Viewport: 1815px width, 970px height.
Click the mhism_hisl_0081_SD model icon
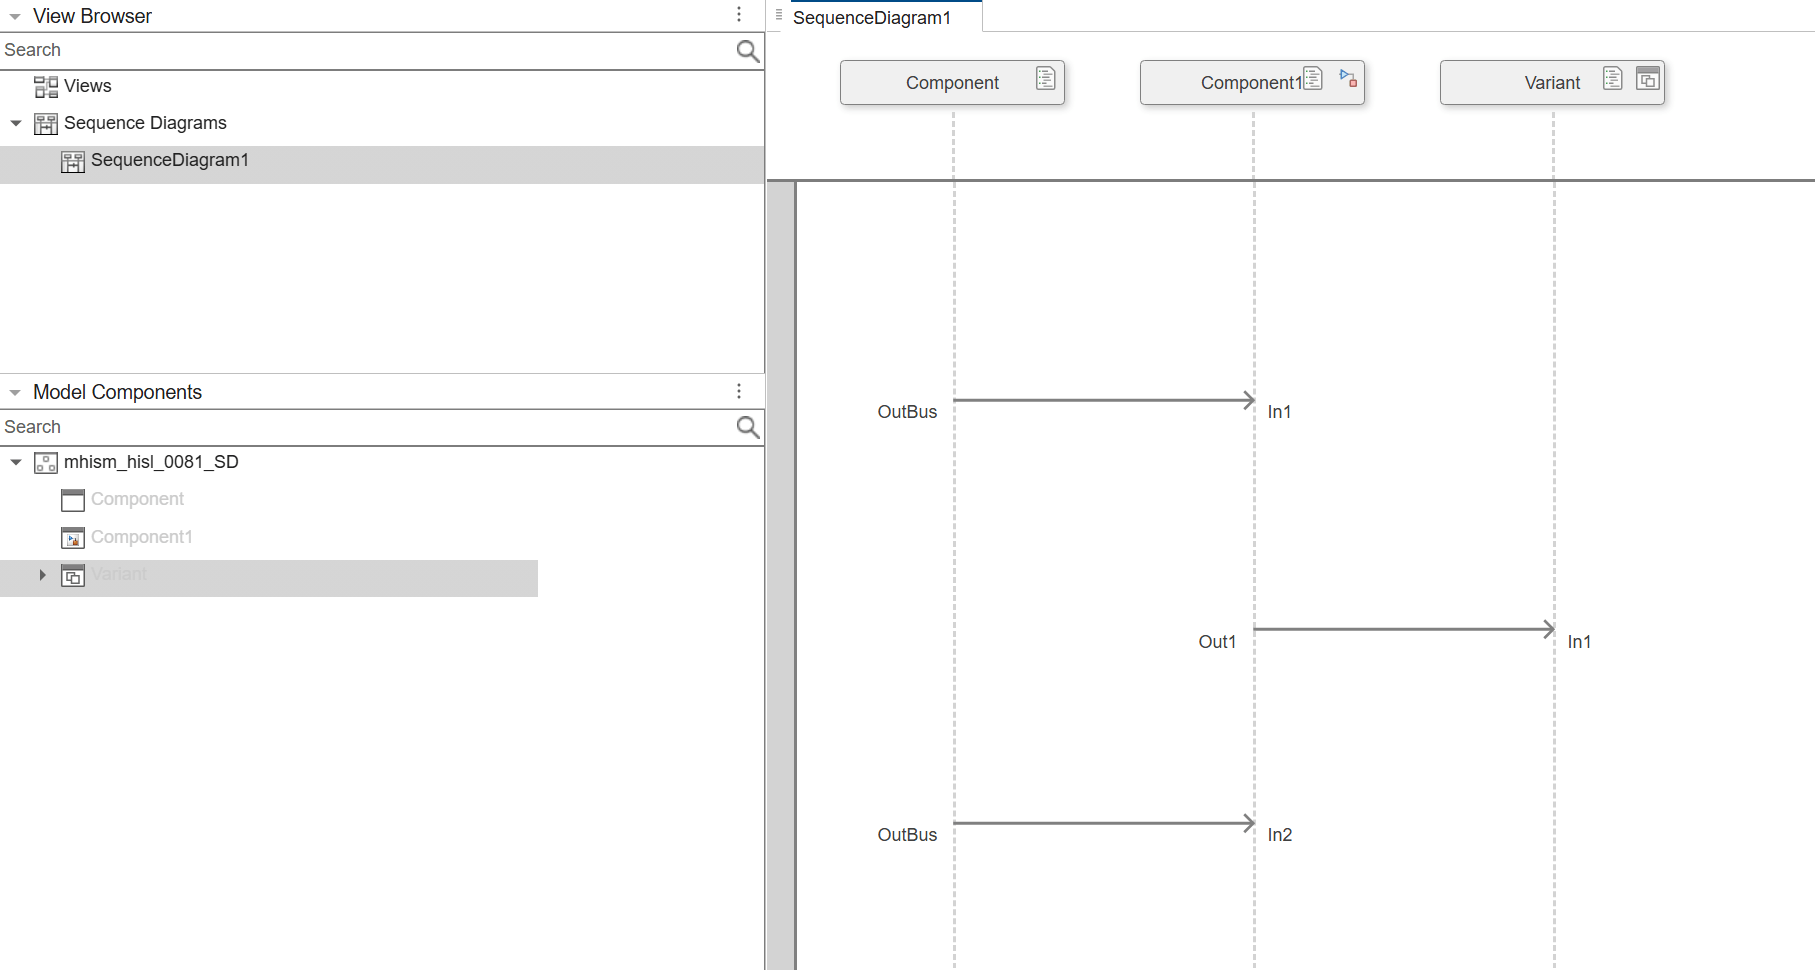click(x=46, y=463)
